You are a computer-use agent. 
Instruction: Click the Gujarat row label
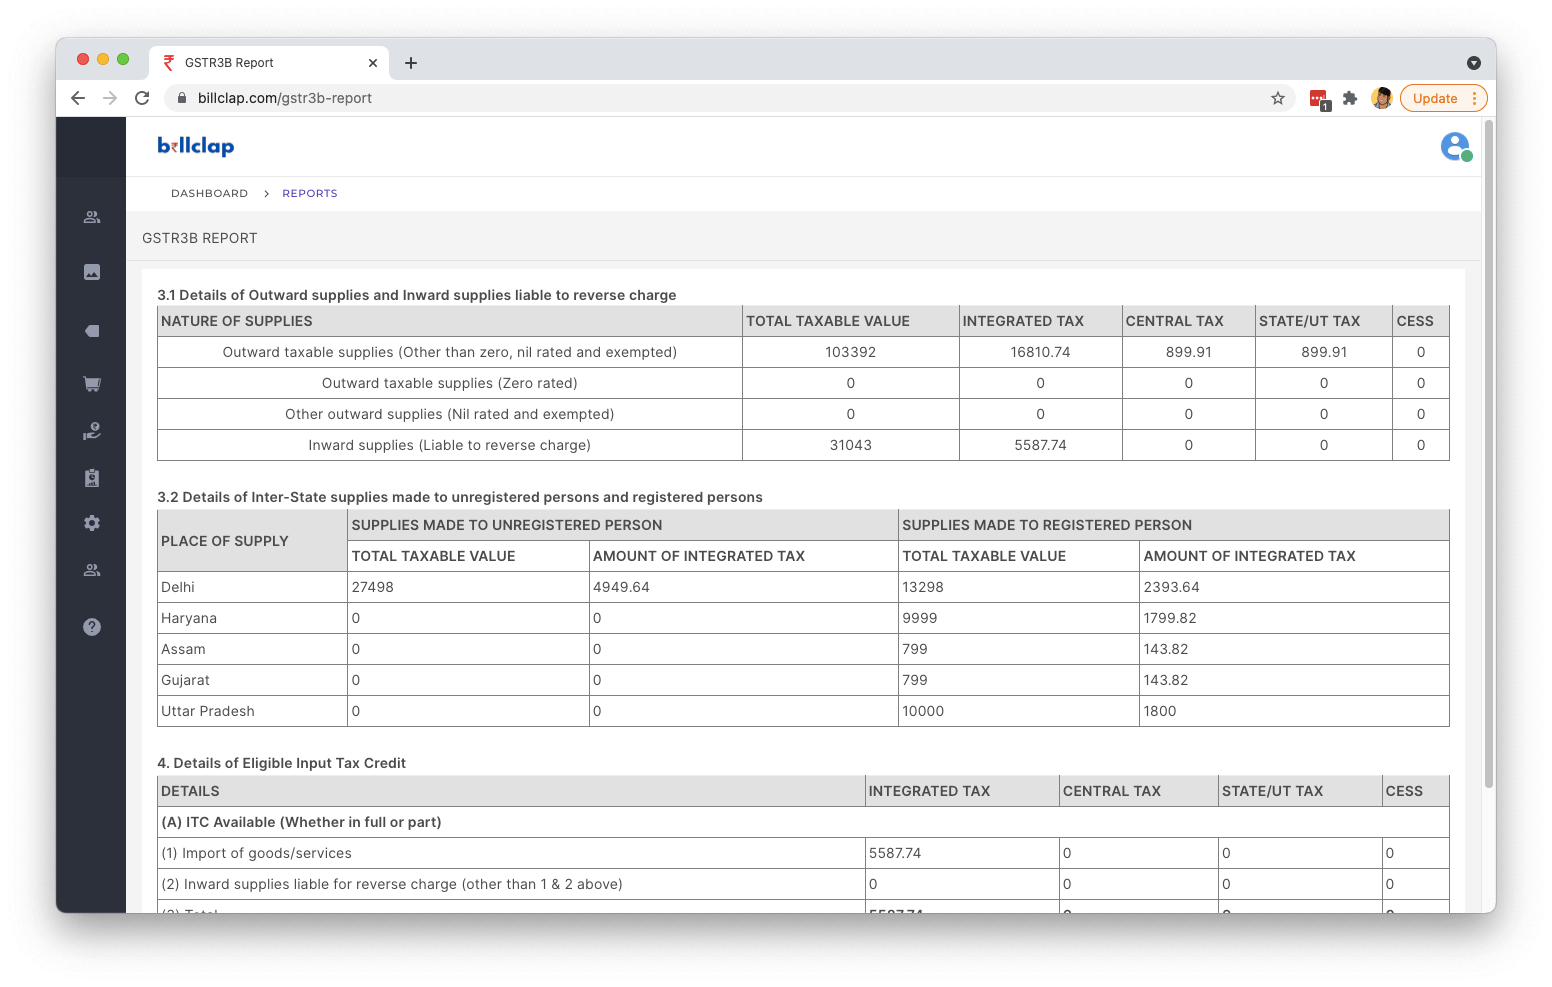point(186,680)
